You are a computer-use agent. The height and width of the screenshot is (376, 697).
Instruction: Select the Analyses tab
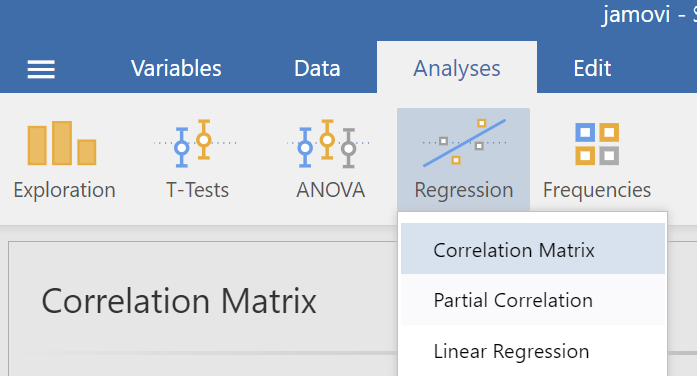point(457,68)
